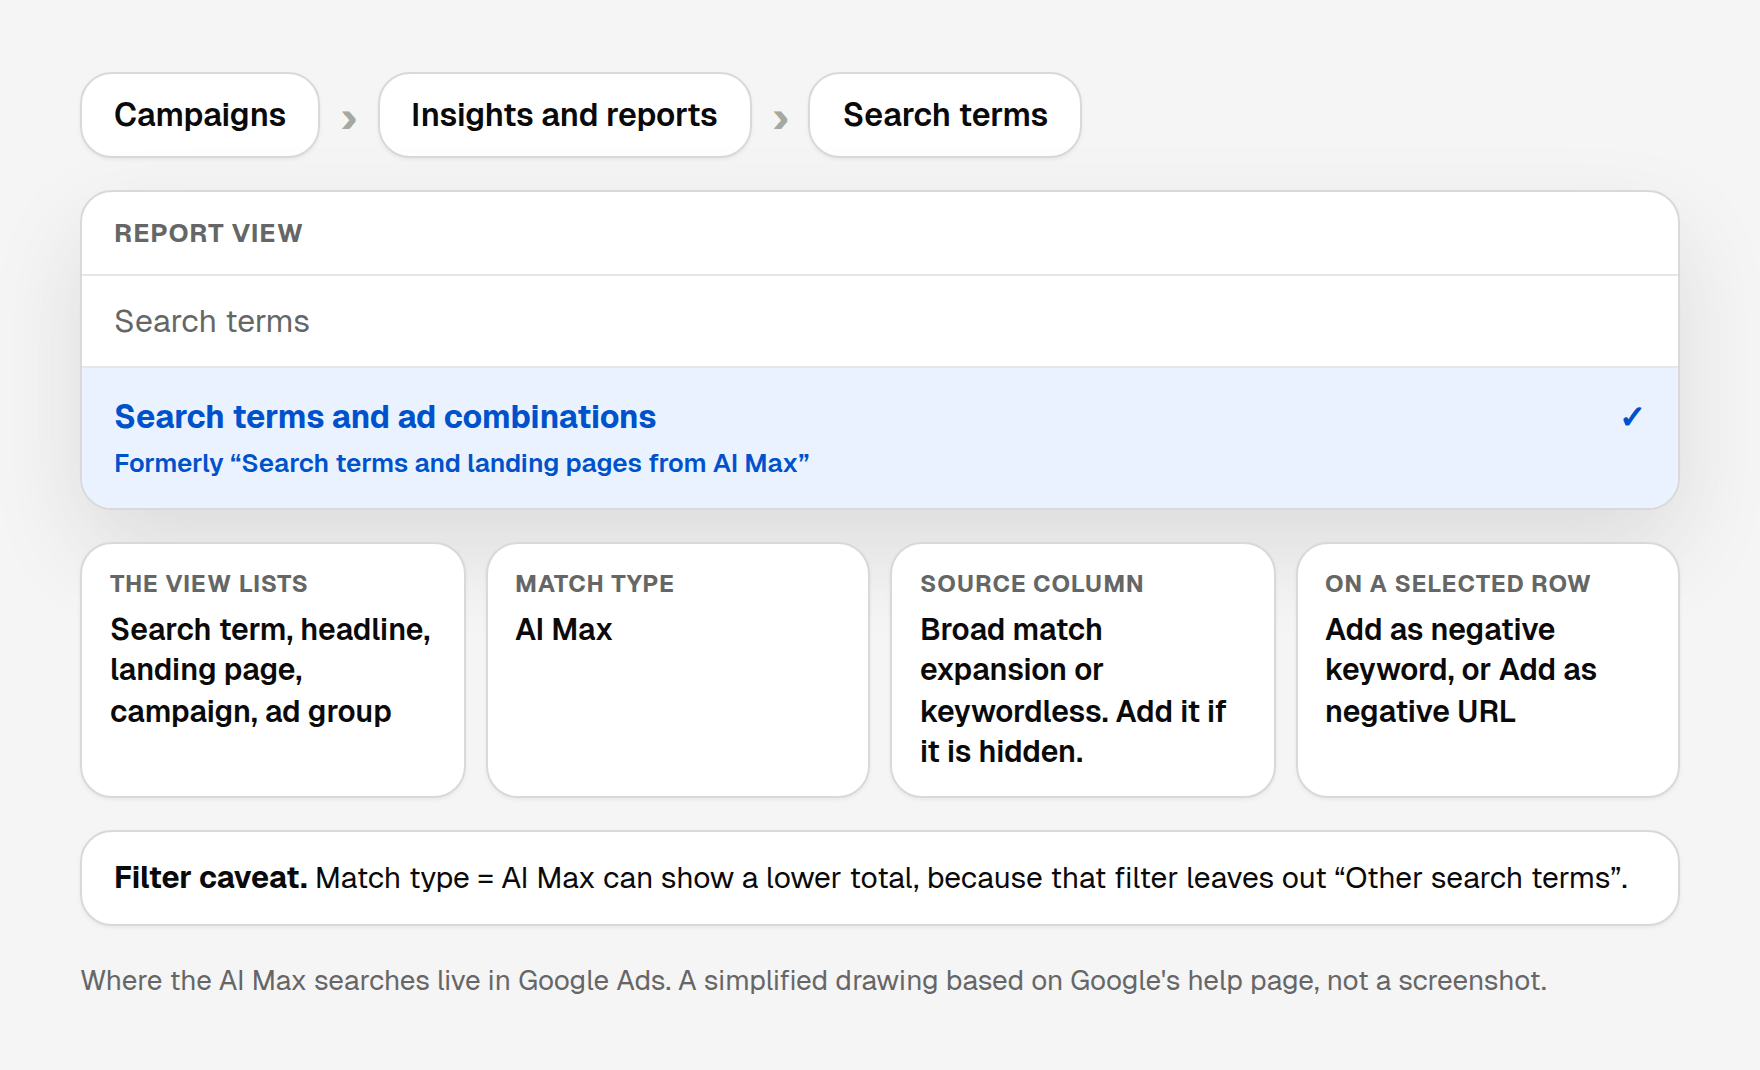The width and height of the screenshot is (1760, 1070).
Task: Go to the Search terms breadcrumb
Action: coord(945,115)
